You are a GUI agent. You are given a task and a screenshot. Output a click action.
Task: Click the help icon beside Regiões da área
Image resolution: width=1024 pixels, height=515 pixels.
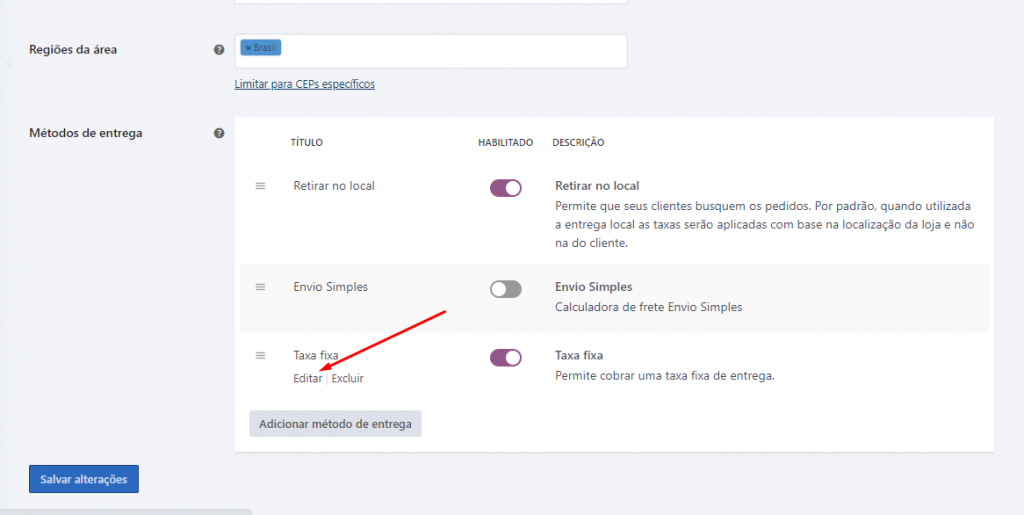click(219, 50)
